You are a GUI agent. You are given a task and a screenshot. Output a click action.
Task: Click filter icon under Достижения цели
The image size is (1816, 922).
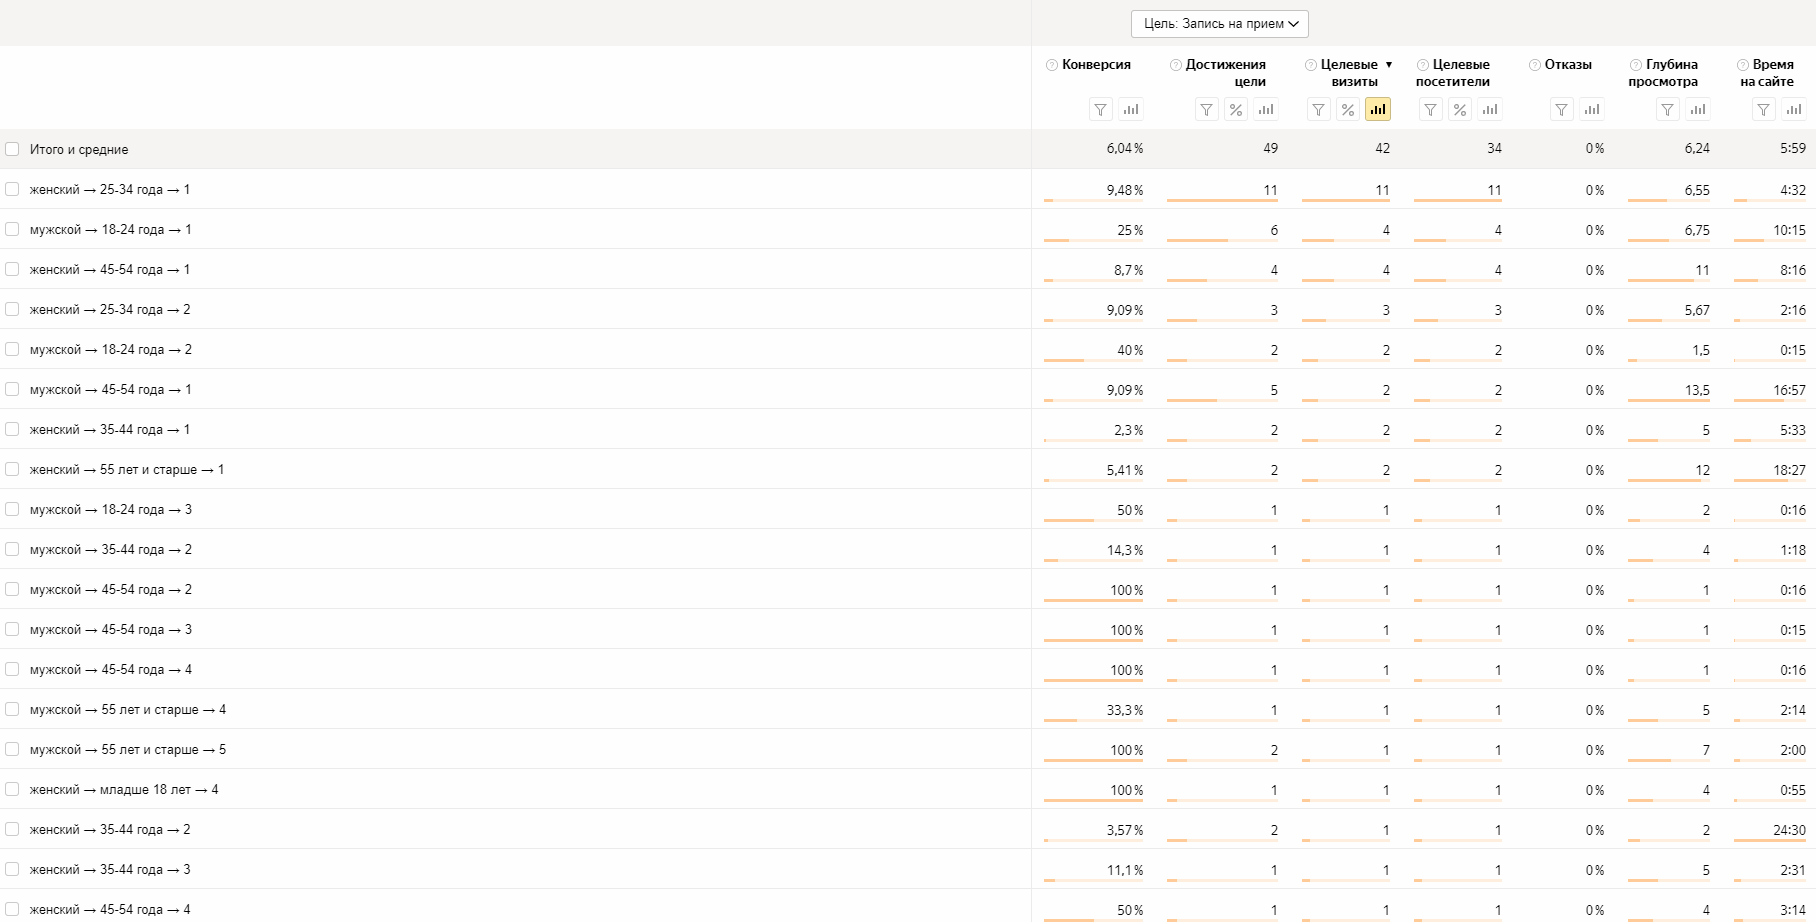[x=1207, y=110]
